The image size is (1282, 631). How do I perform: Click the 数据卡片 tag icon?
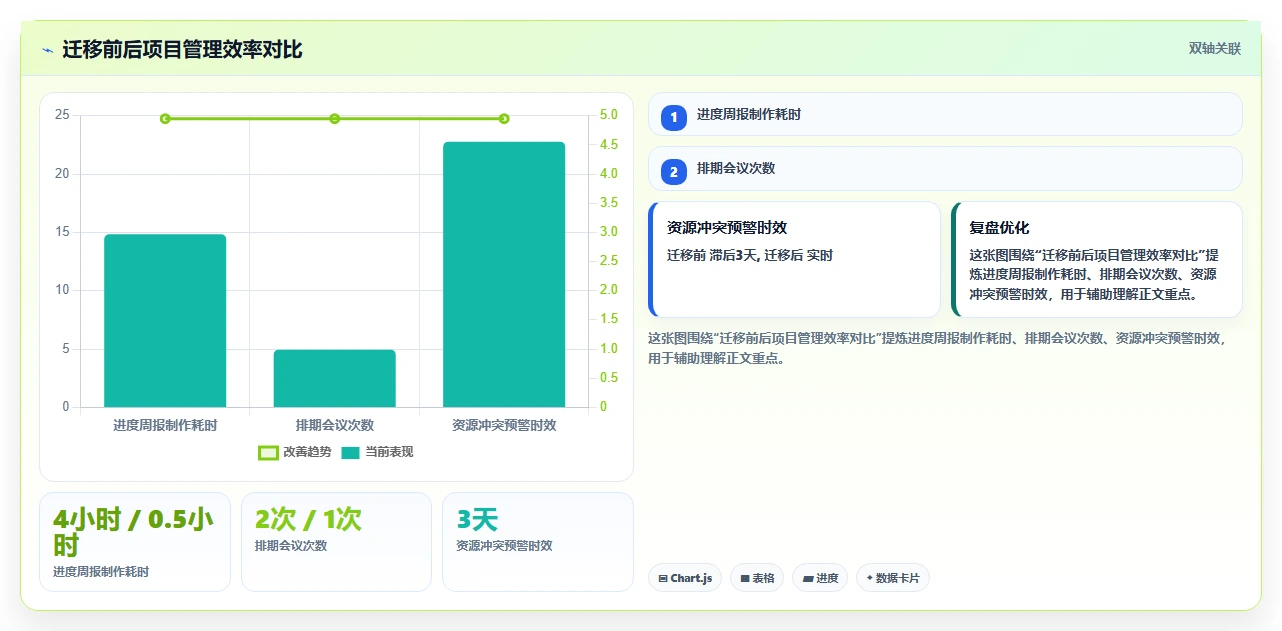pos(869,578)
